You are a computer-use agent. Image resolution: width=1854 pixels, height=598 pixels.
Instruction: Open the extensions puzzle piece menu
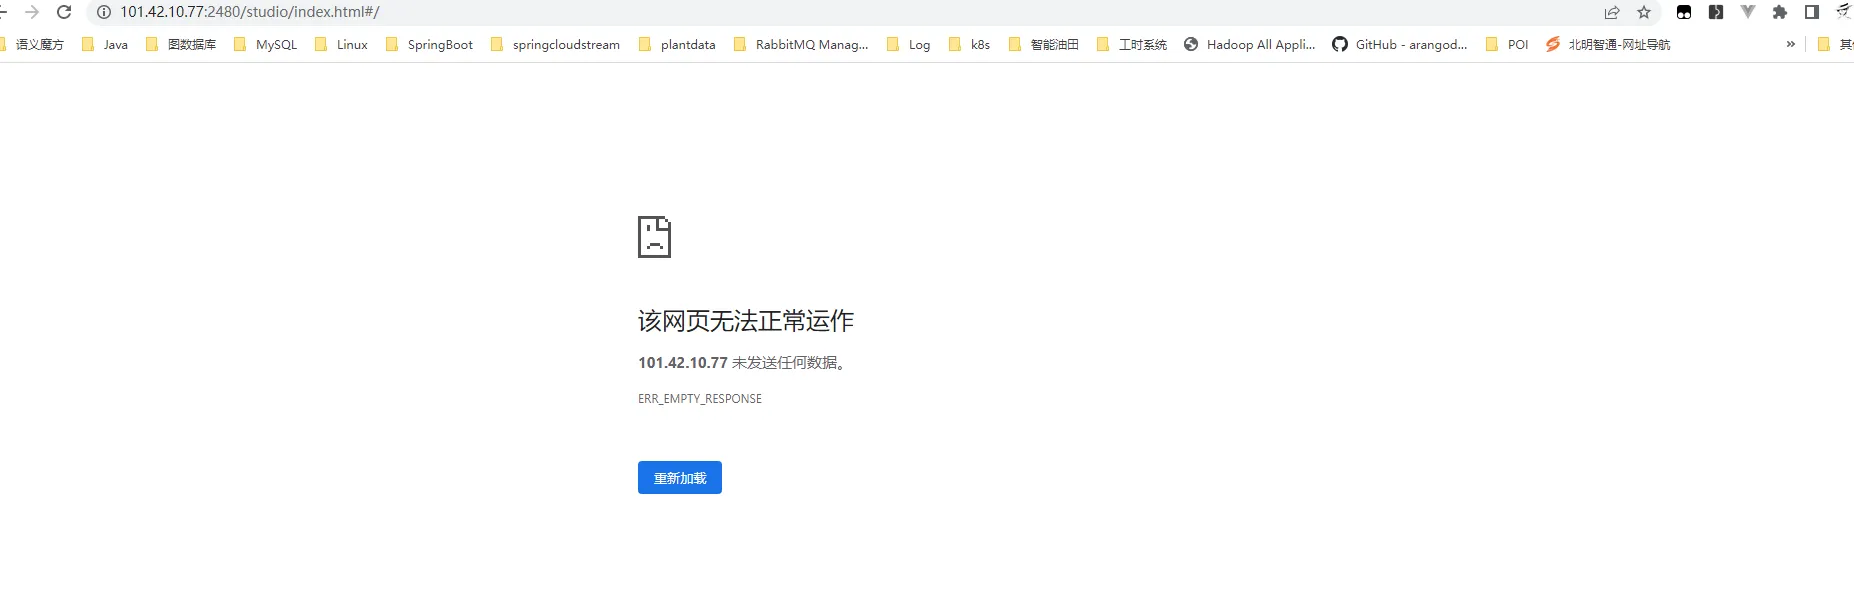pyautogui.click(x=1780, y=12)
